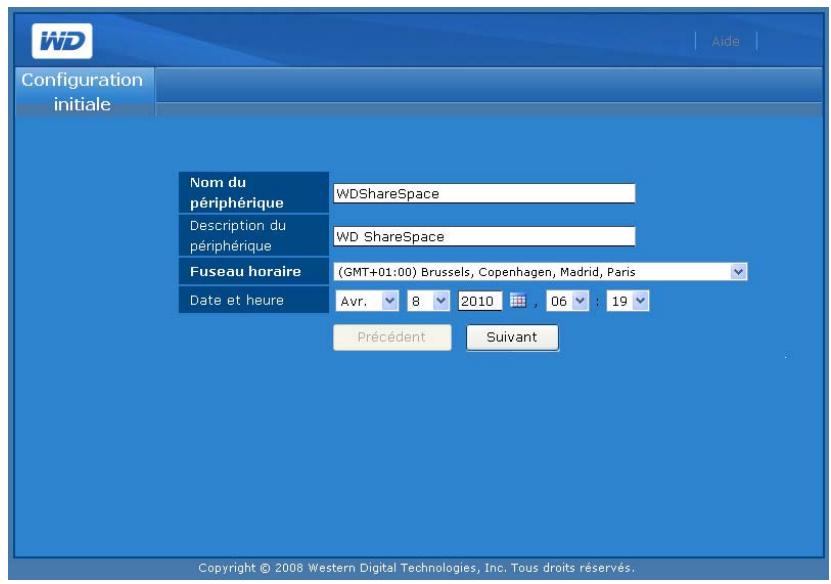Edit the Nom du périphérique field

click(x=484, y=193)
